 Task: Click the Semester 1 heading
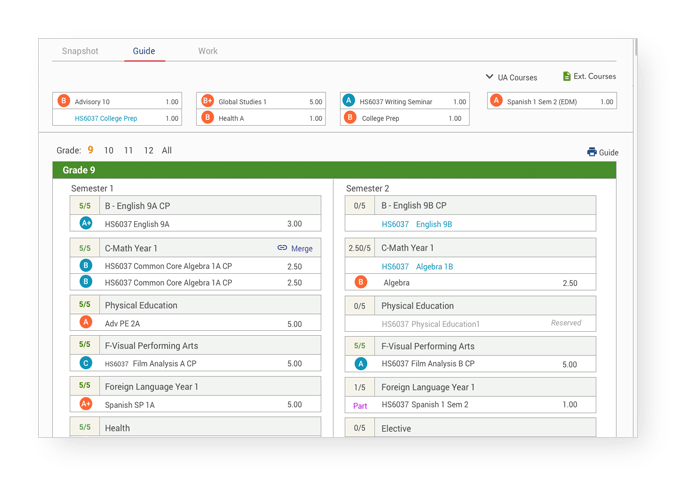(x=92, y=188)
